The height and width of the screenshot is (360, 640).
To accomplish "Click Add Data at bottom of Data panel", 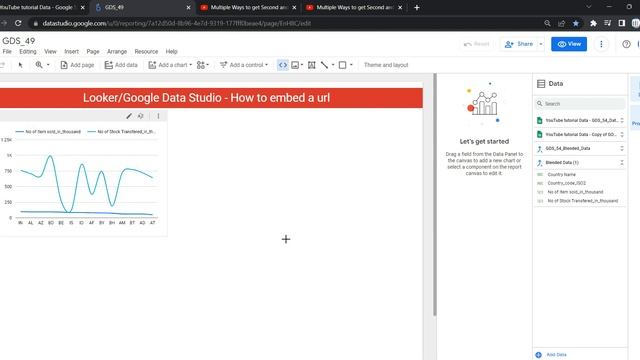I will tap(551, 355).
